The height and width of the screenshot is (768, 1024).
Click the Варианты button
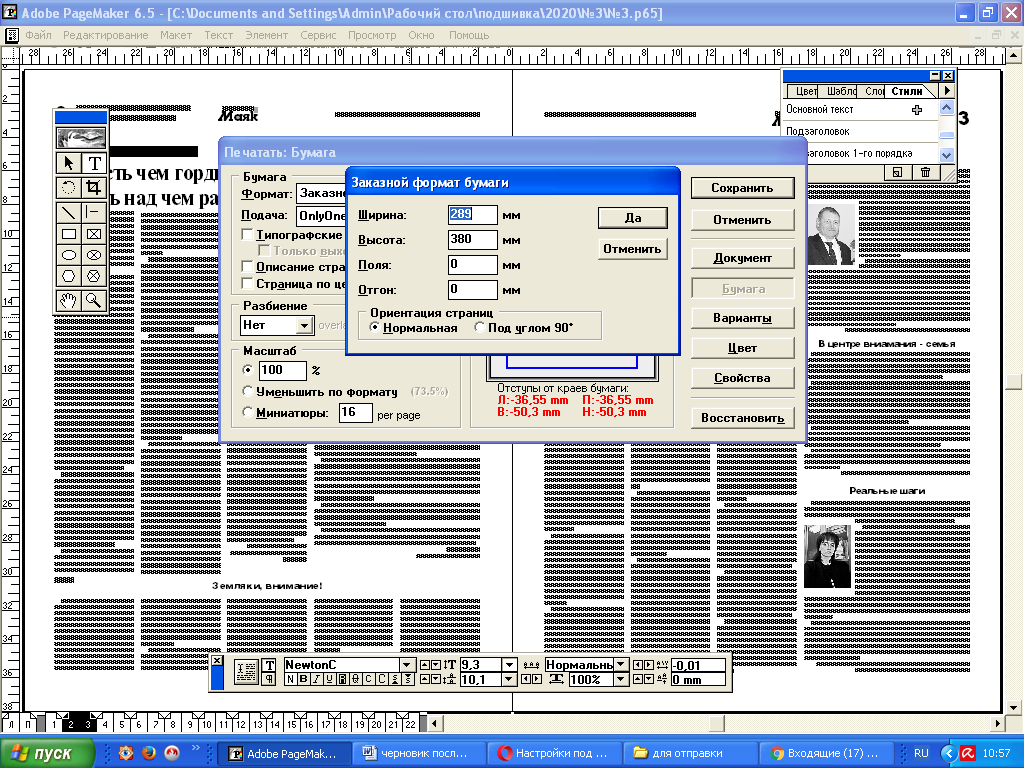[743, 318]
